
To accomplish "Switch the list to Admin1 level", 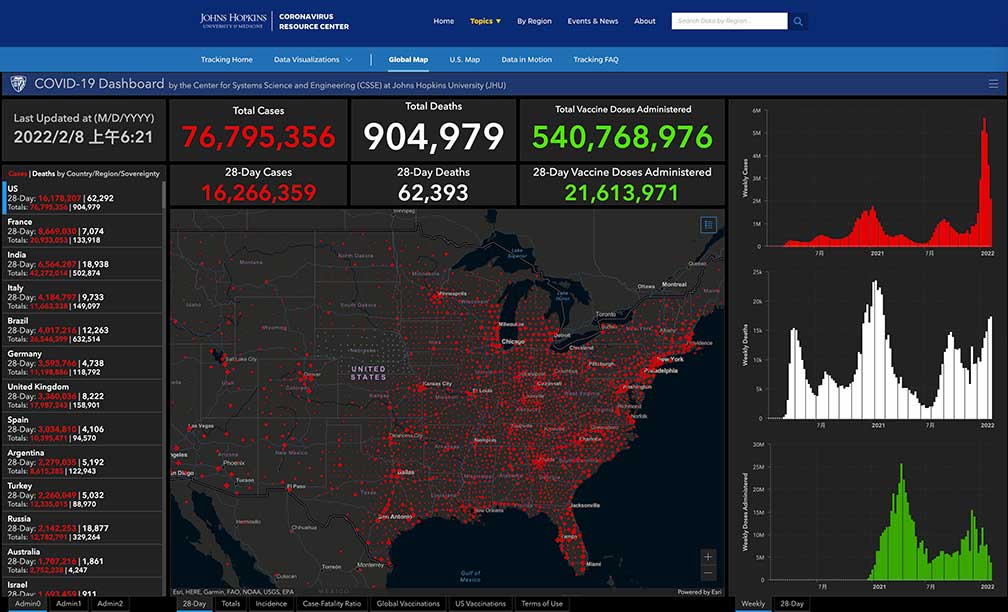I will [x=69, y=604].
